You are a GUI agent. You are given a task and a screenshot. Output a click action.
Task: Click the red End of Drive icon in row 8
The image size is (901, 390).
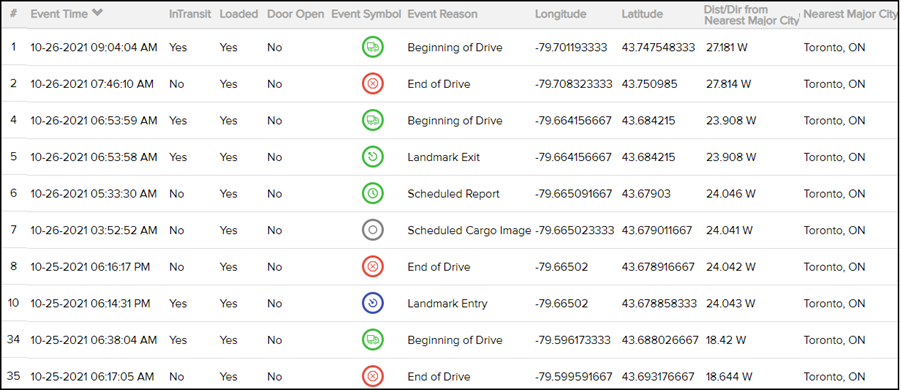pyautogui.click(x=372, y=267)
